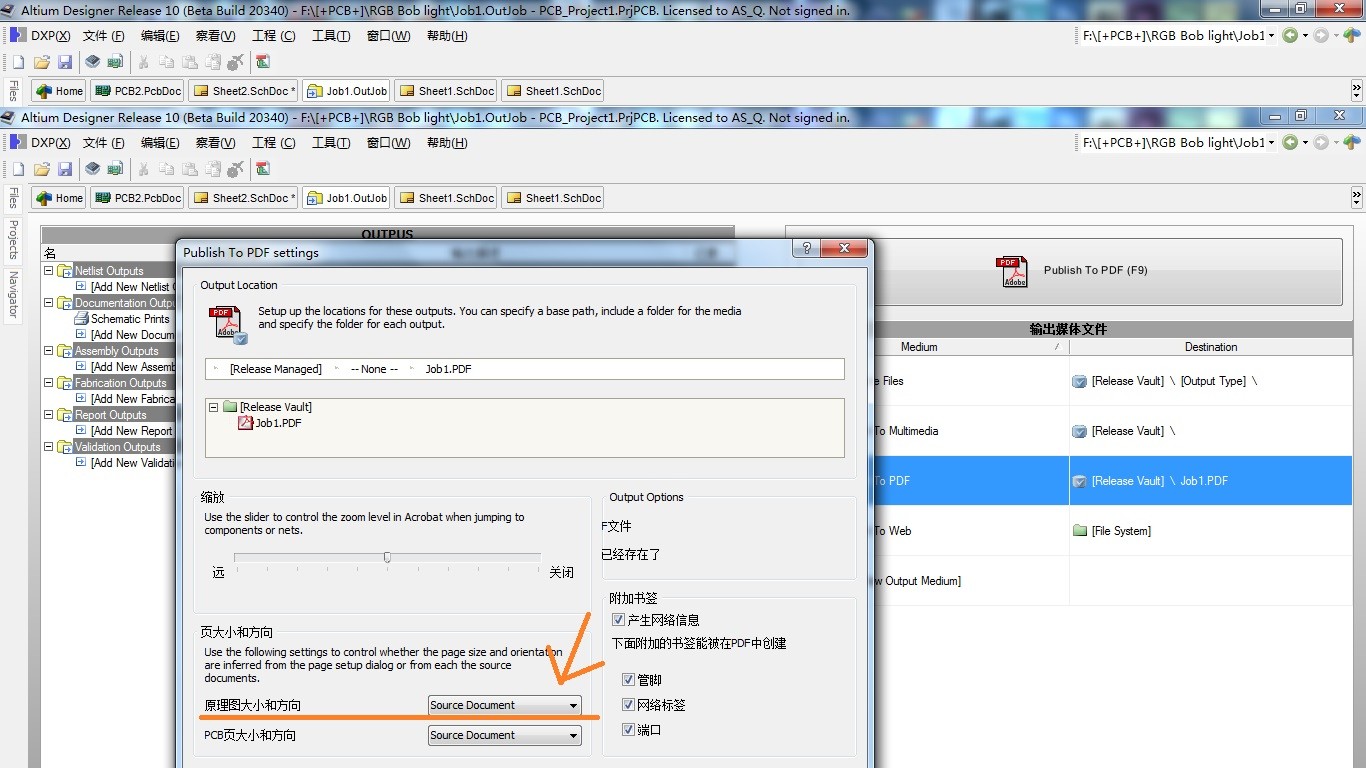Click the green Release Vault folder icon in dialog tree

click(x=230, y=407)
